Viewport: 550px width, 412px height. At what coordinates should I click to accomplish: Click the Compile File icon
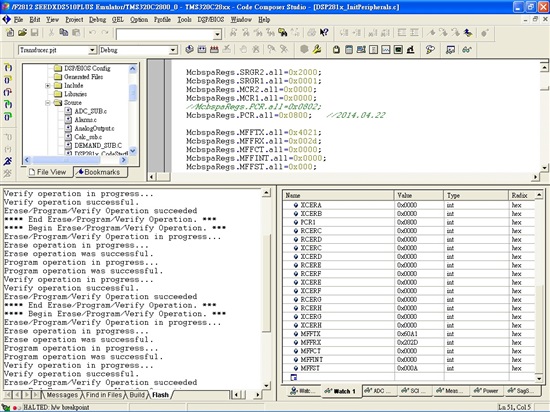click(189, 50)
